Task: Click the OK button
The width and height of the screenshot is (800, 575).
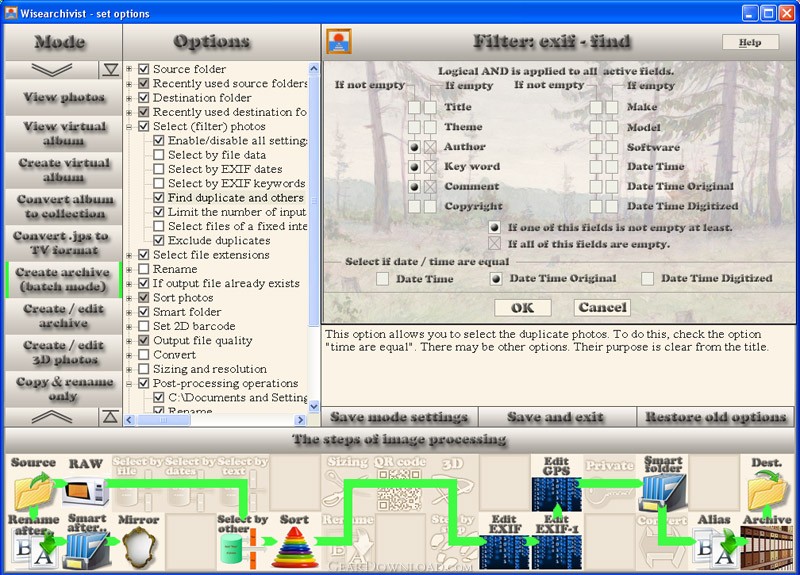Action: point(522,308)
